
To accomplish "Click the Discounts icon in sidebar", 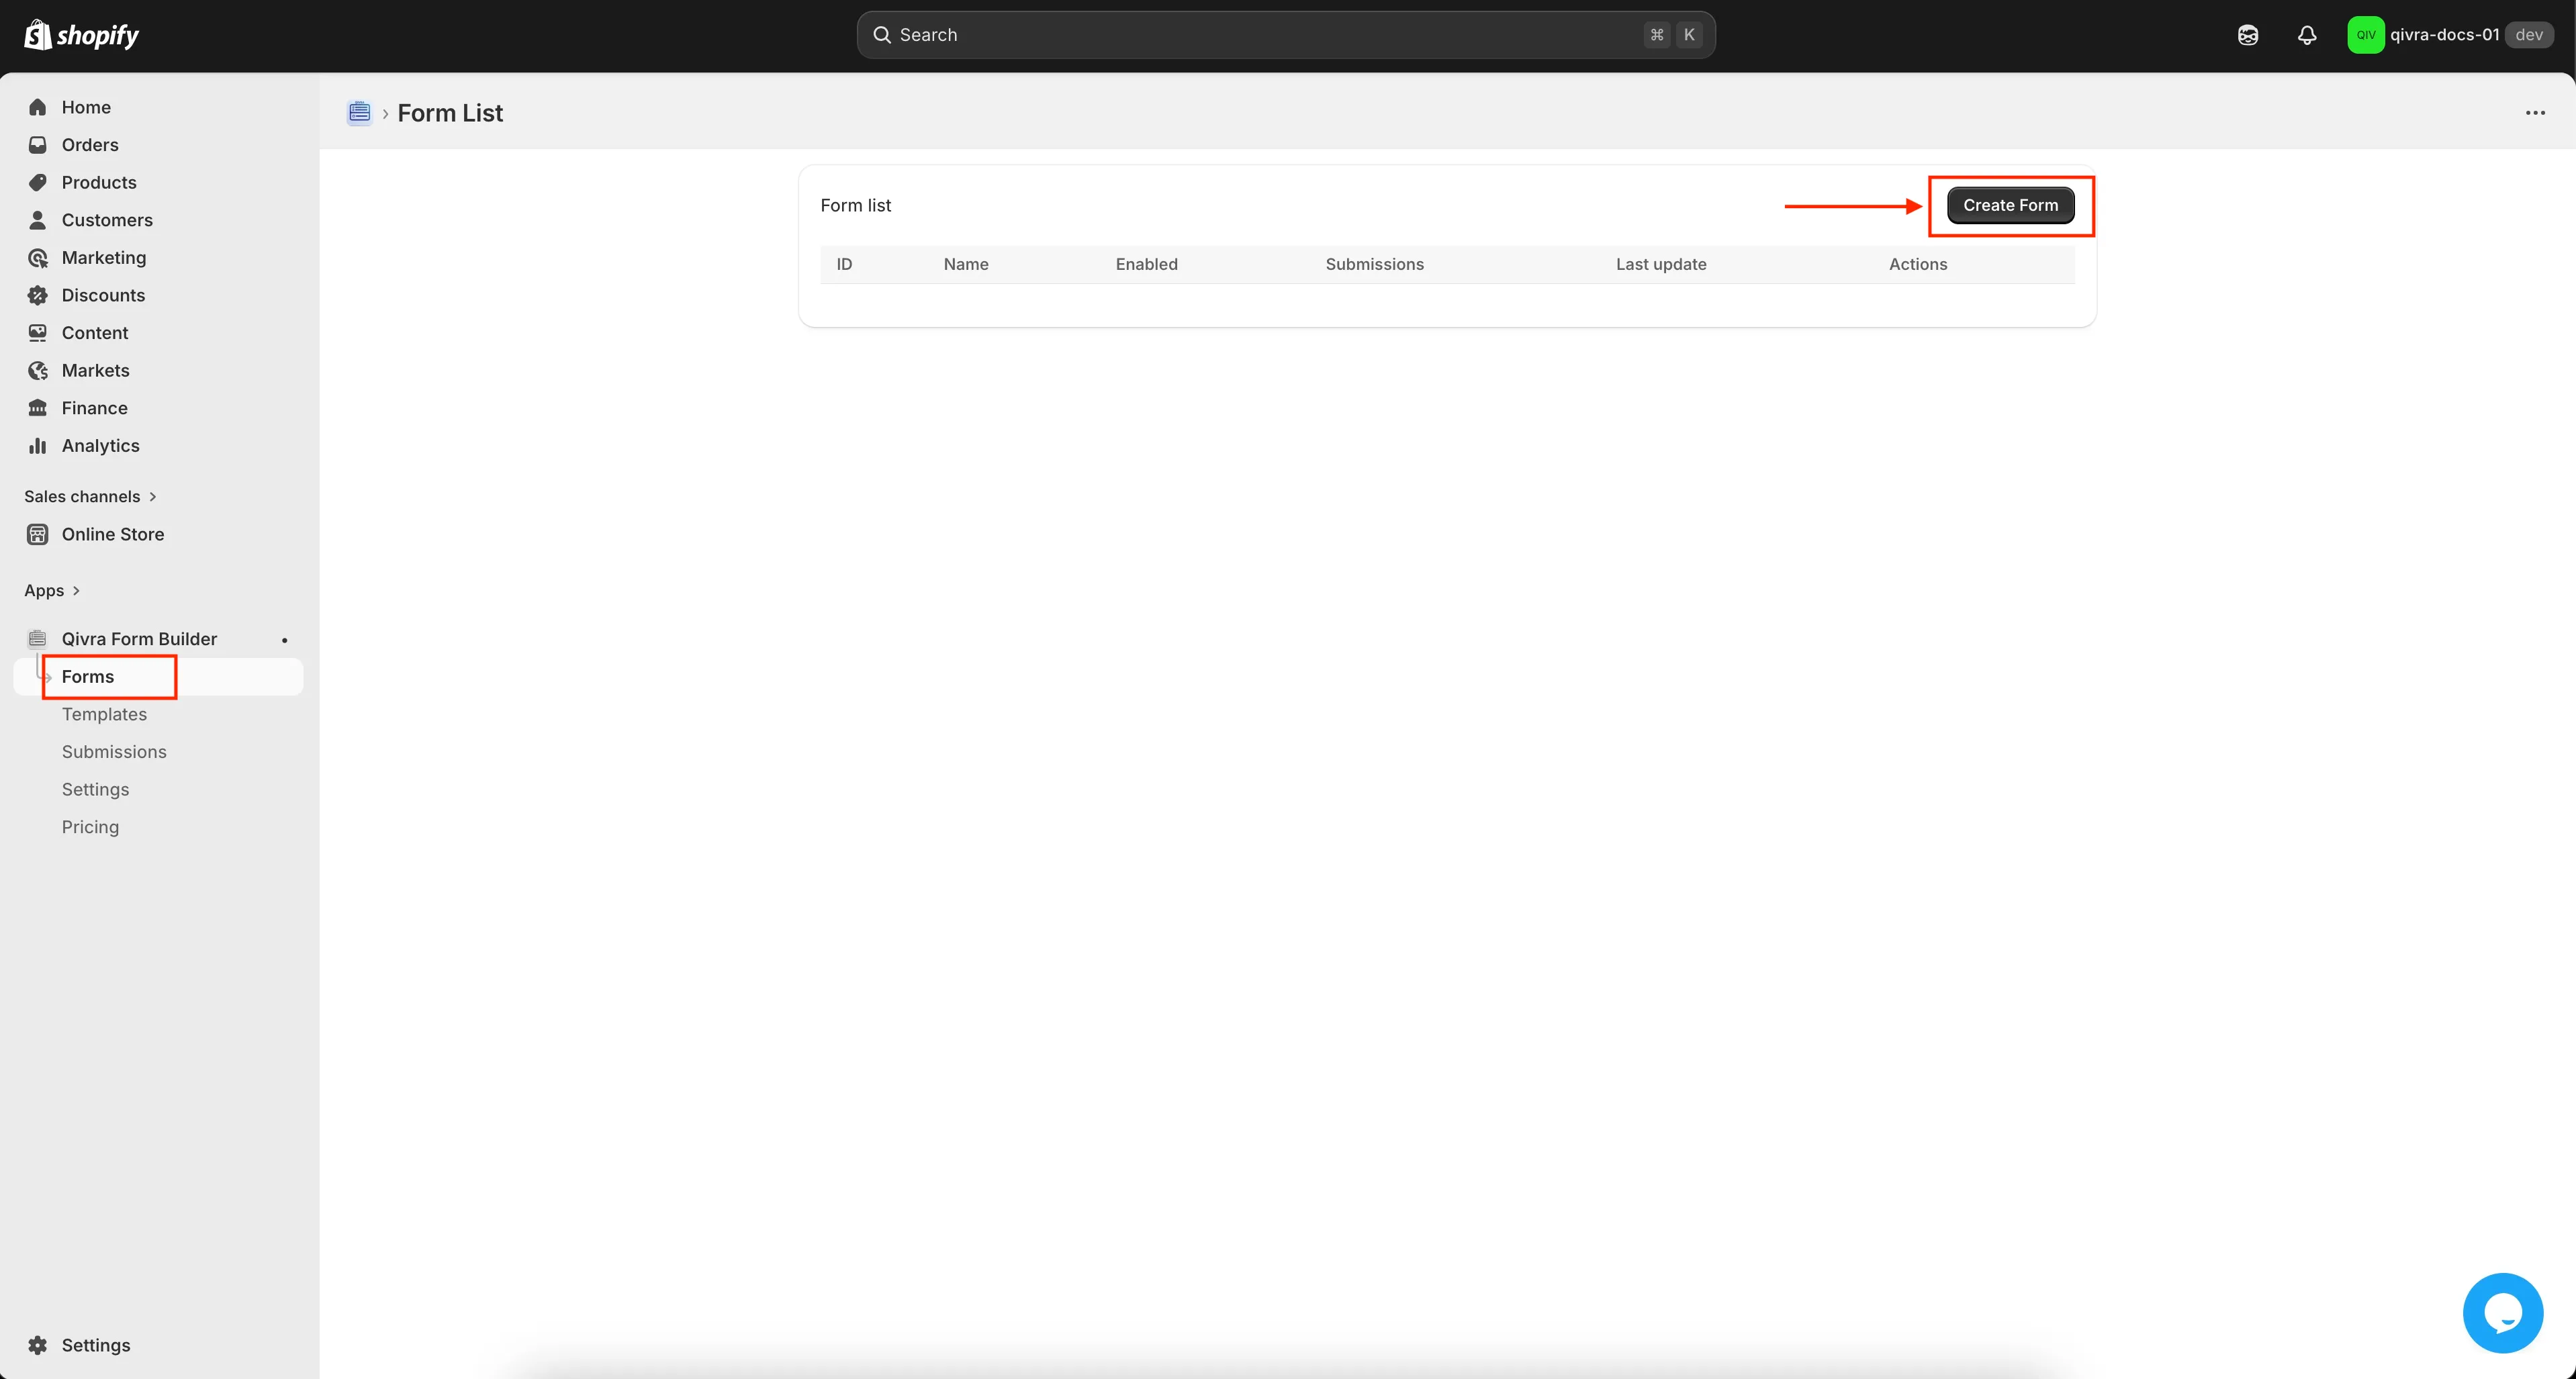I will (x=38, y=295).
